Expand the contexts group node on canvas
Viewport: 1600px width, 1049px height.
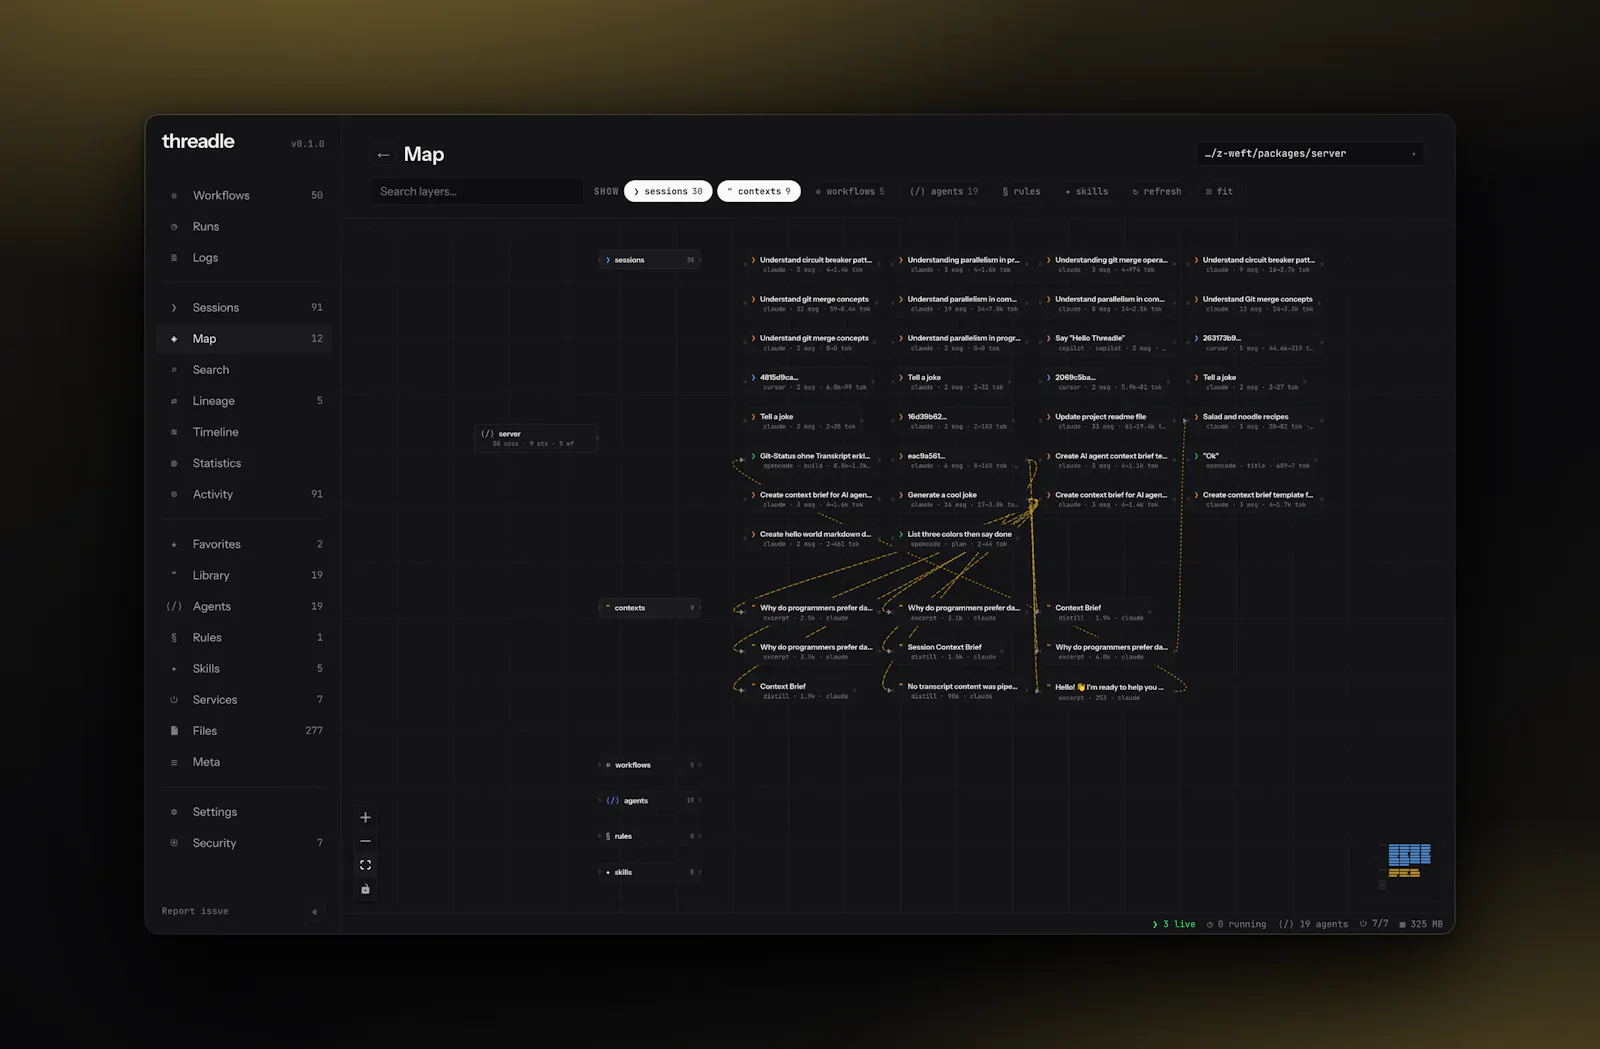tap(650, 608)
